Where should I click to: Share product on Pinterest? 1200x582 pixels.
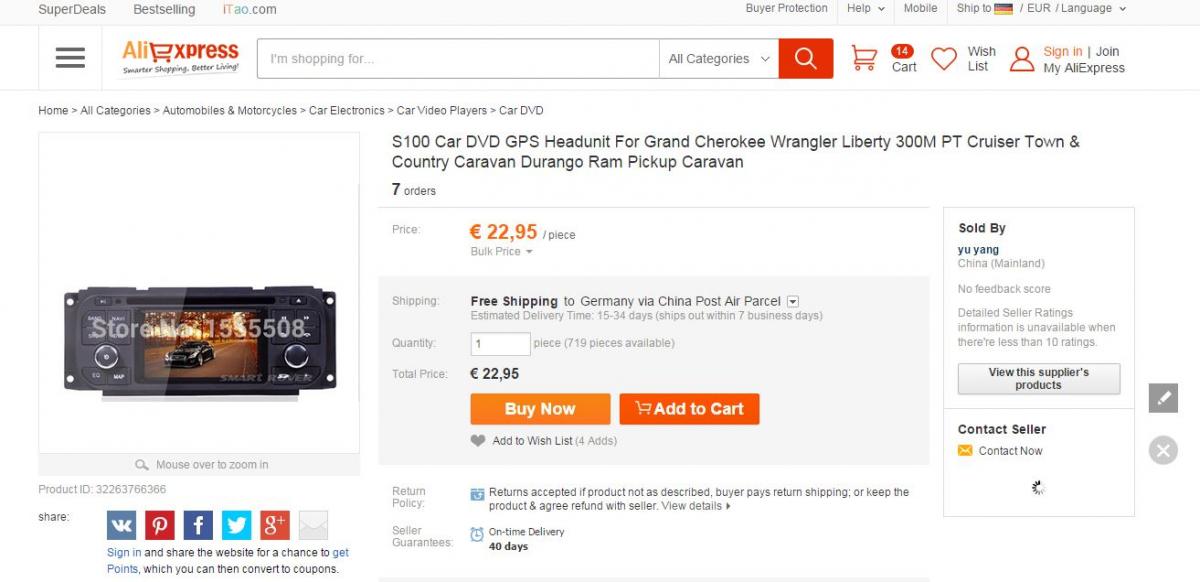tap(160, 525)
